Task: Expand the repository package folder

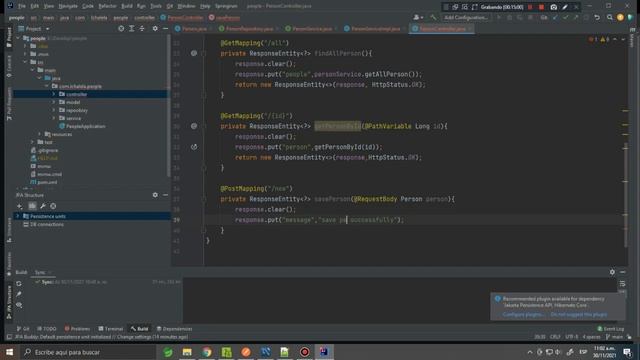Action: (x=53, y=110)
